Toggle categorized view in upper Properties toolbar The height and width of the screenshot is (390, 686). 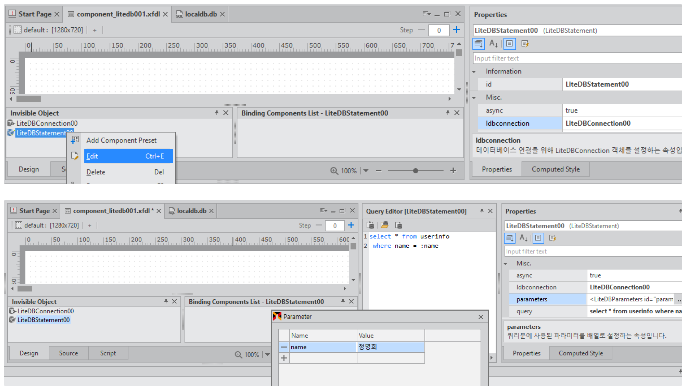tap(479, 44)
